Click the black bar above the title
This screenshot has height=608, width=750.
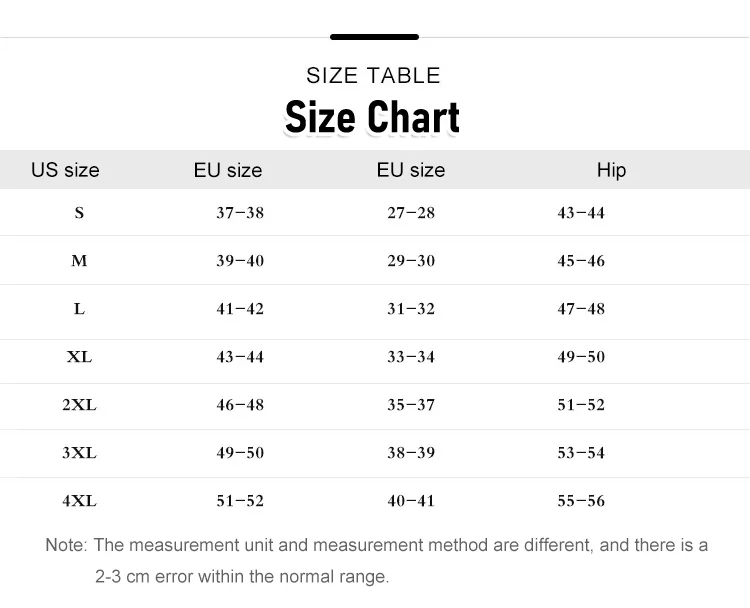(x=374, y=37)
